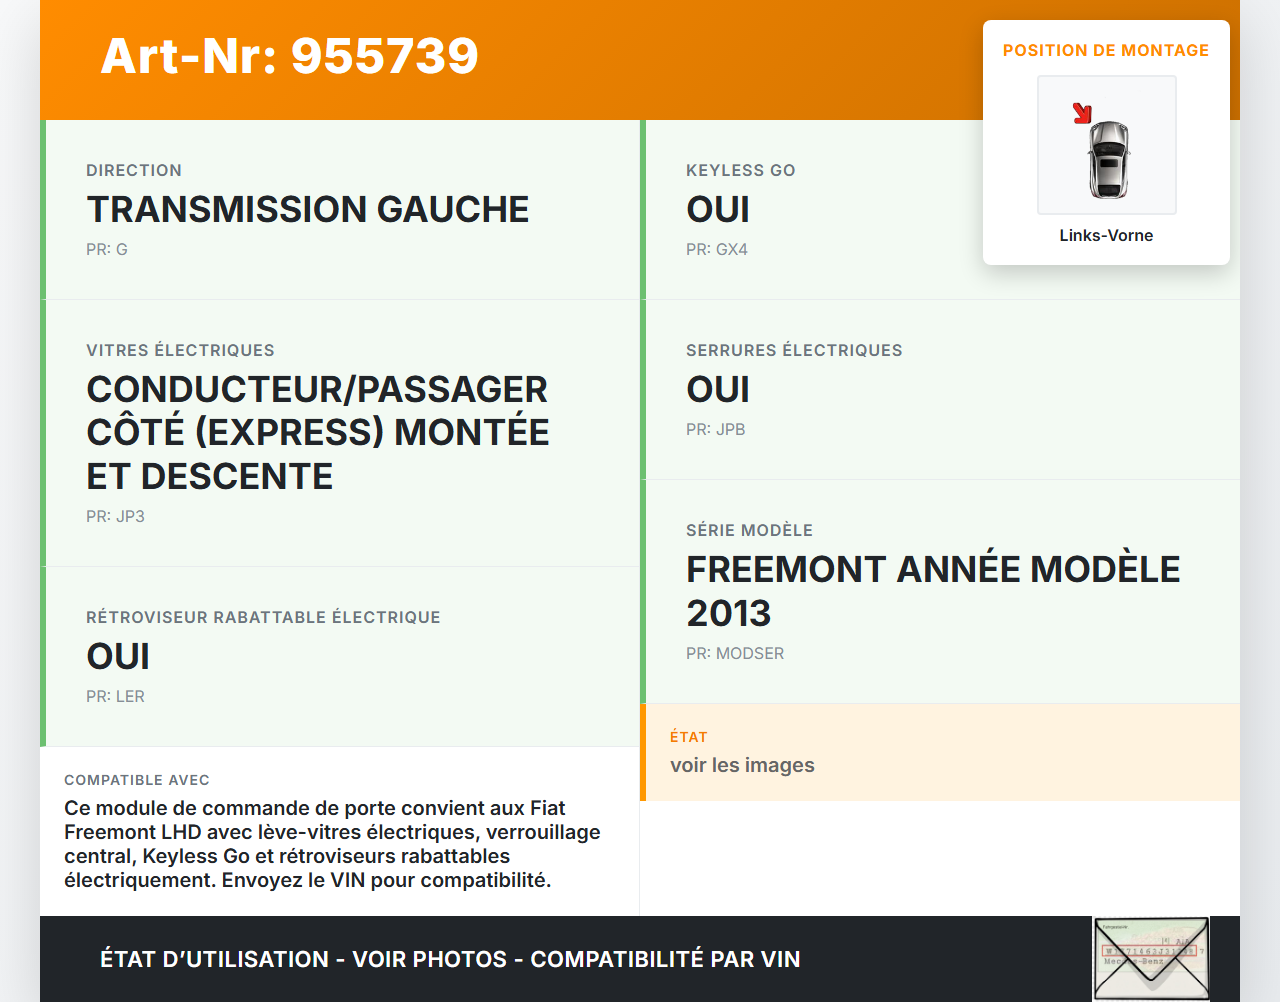Click the "KEYLESS GO" label
The image size is (1280, 1002).
(x=741, y=170)
